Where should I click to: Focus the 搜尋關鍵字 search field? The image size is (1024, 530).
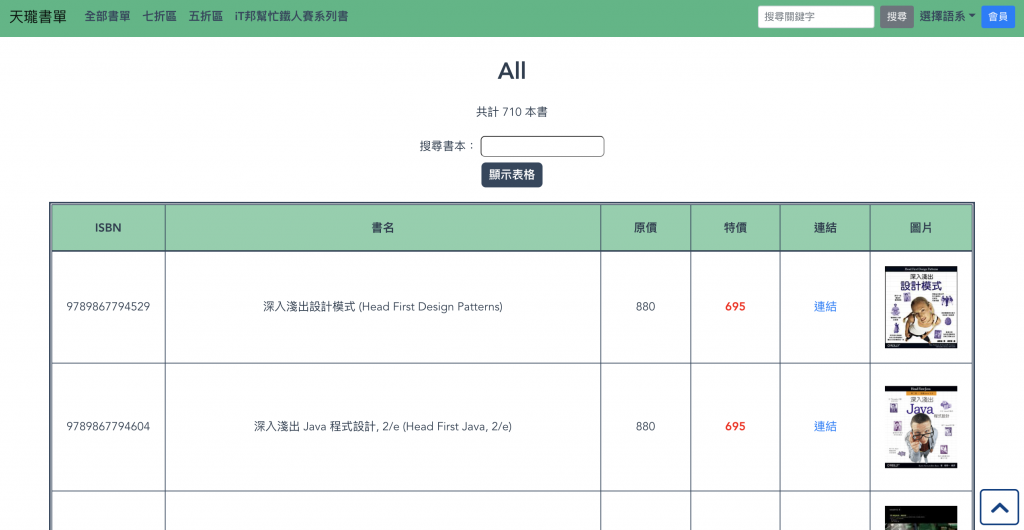click(x=816, y=17)
